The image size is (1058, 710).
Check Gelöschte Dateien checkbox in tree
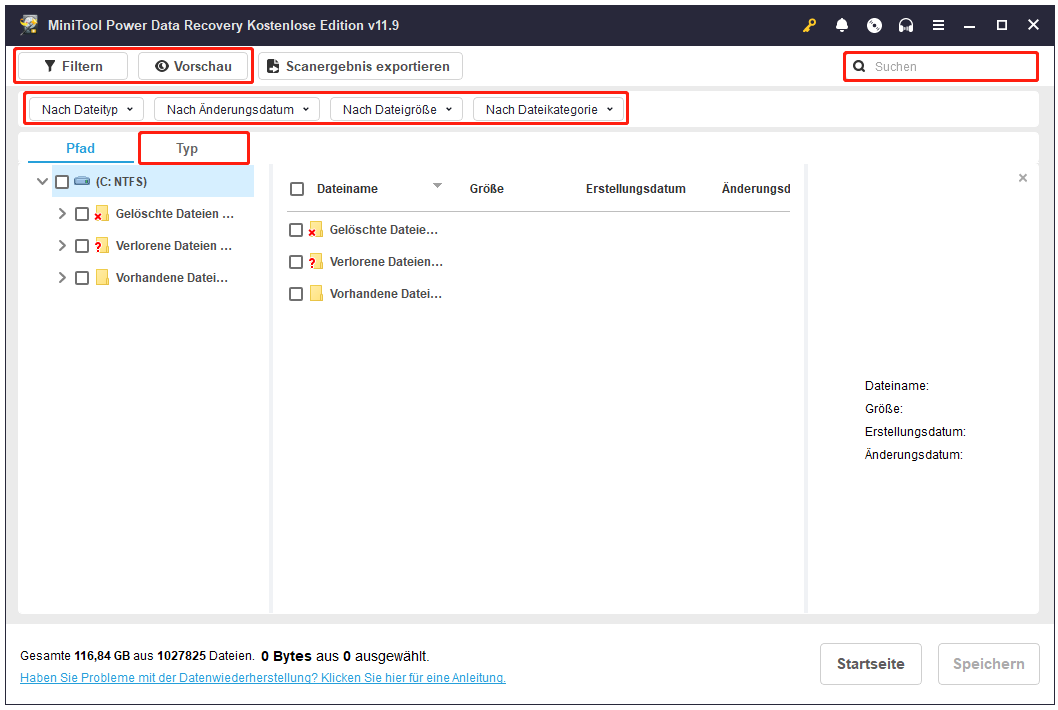(x=82, y=214)
